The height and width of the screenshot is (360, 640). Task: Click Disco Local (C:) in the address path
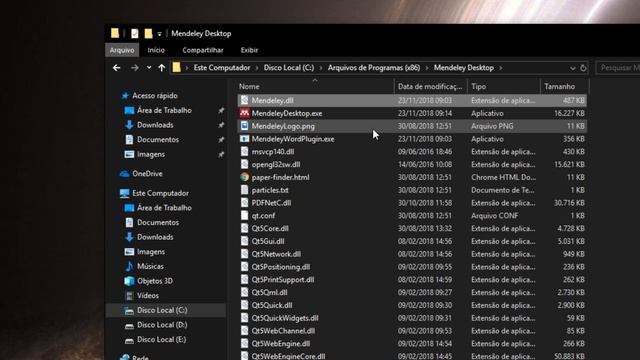point(289,68)
